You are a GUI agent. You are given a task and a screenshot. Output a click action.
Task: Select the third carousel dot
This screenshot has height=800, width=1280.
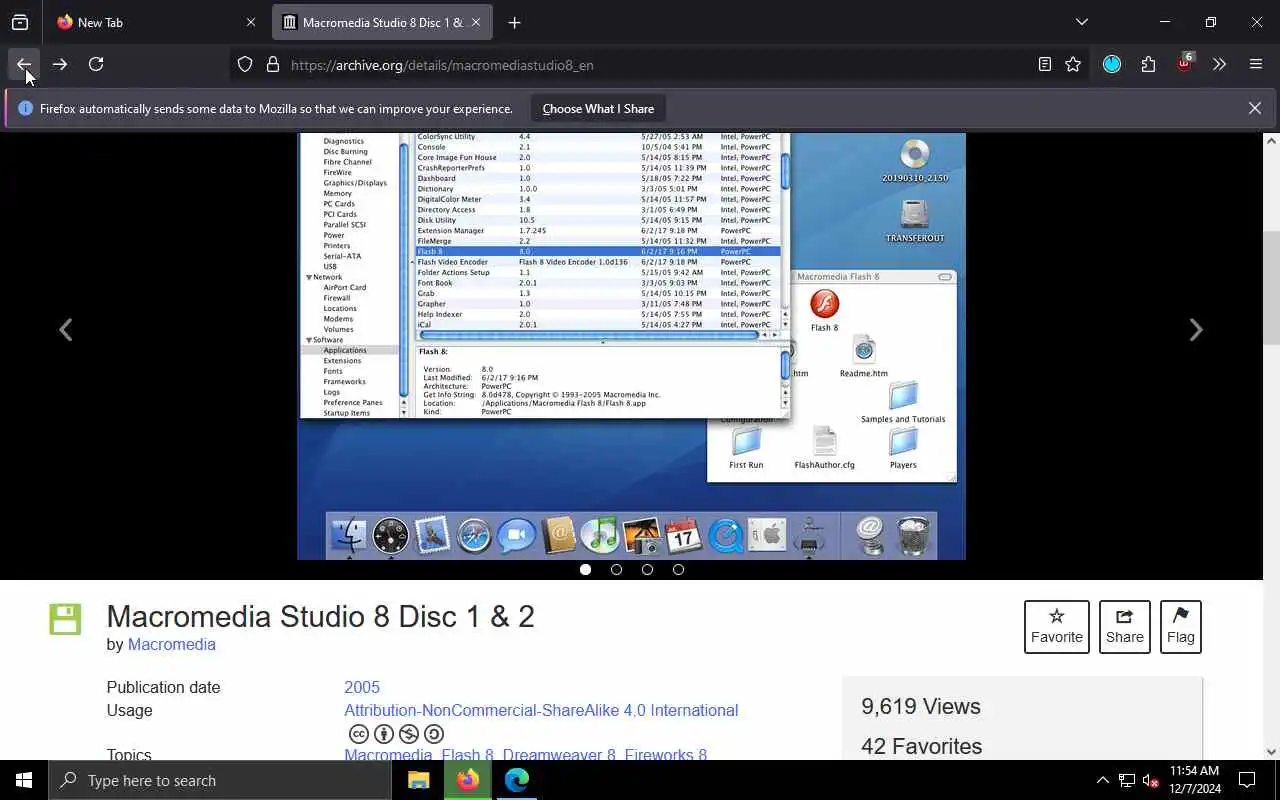coord(647,569)
